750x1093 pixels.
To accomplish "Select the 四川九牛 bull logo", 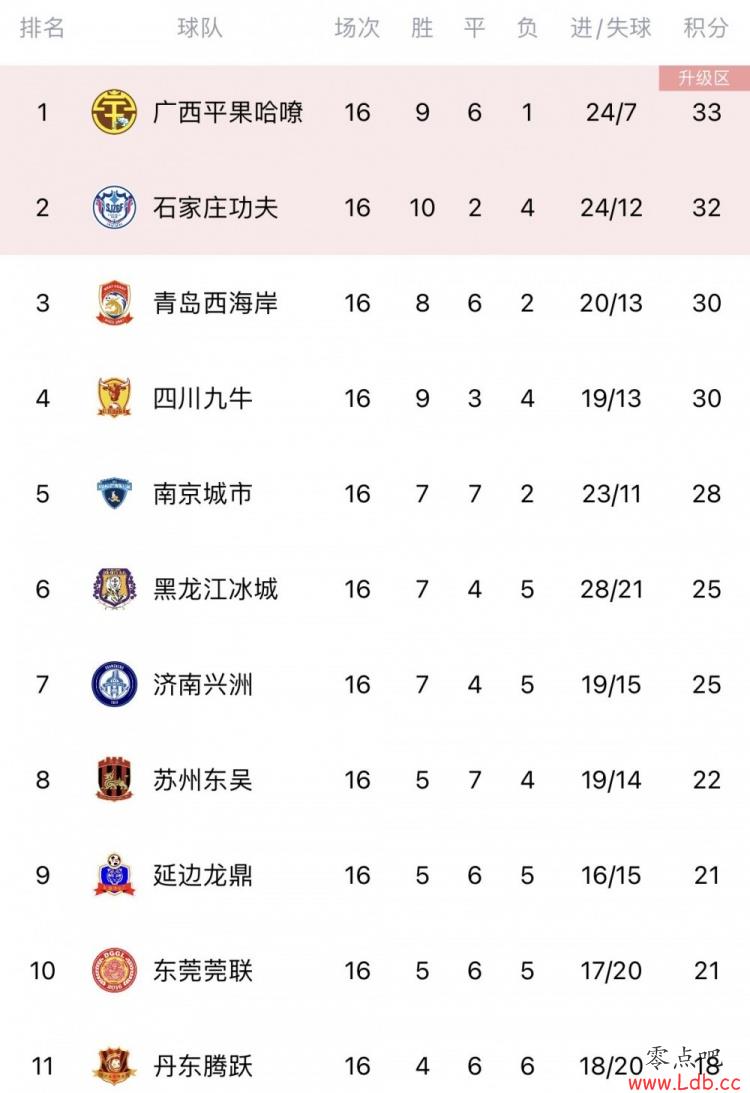I will [x=114, y=398].
